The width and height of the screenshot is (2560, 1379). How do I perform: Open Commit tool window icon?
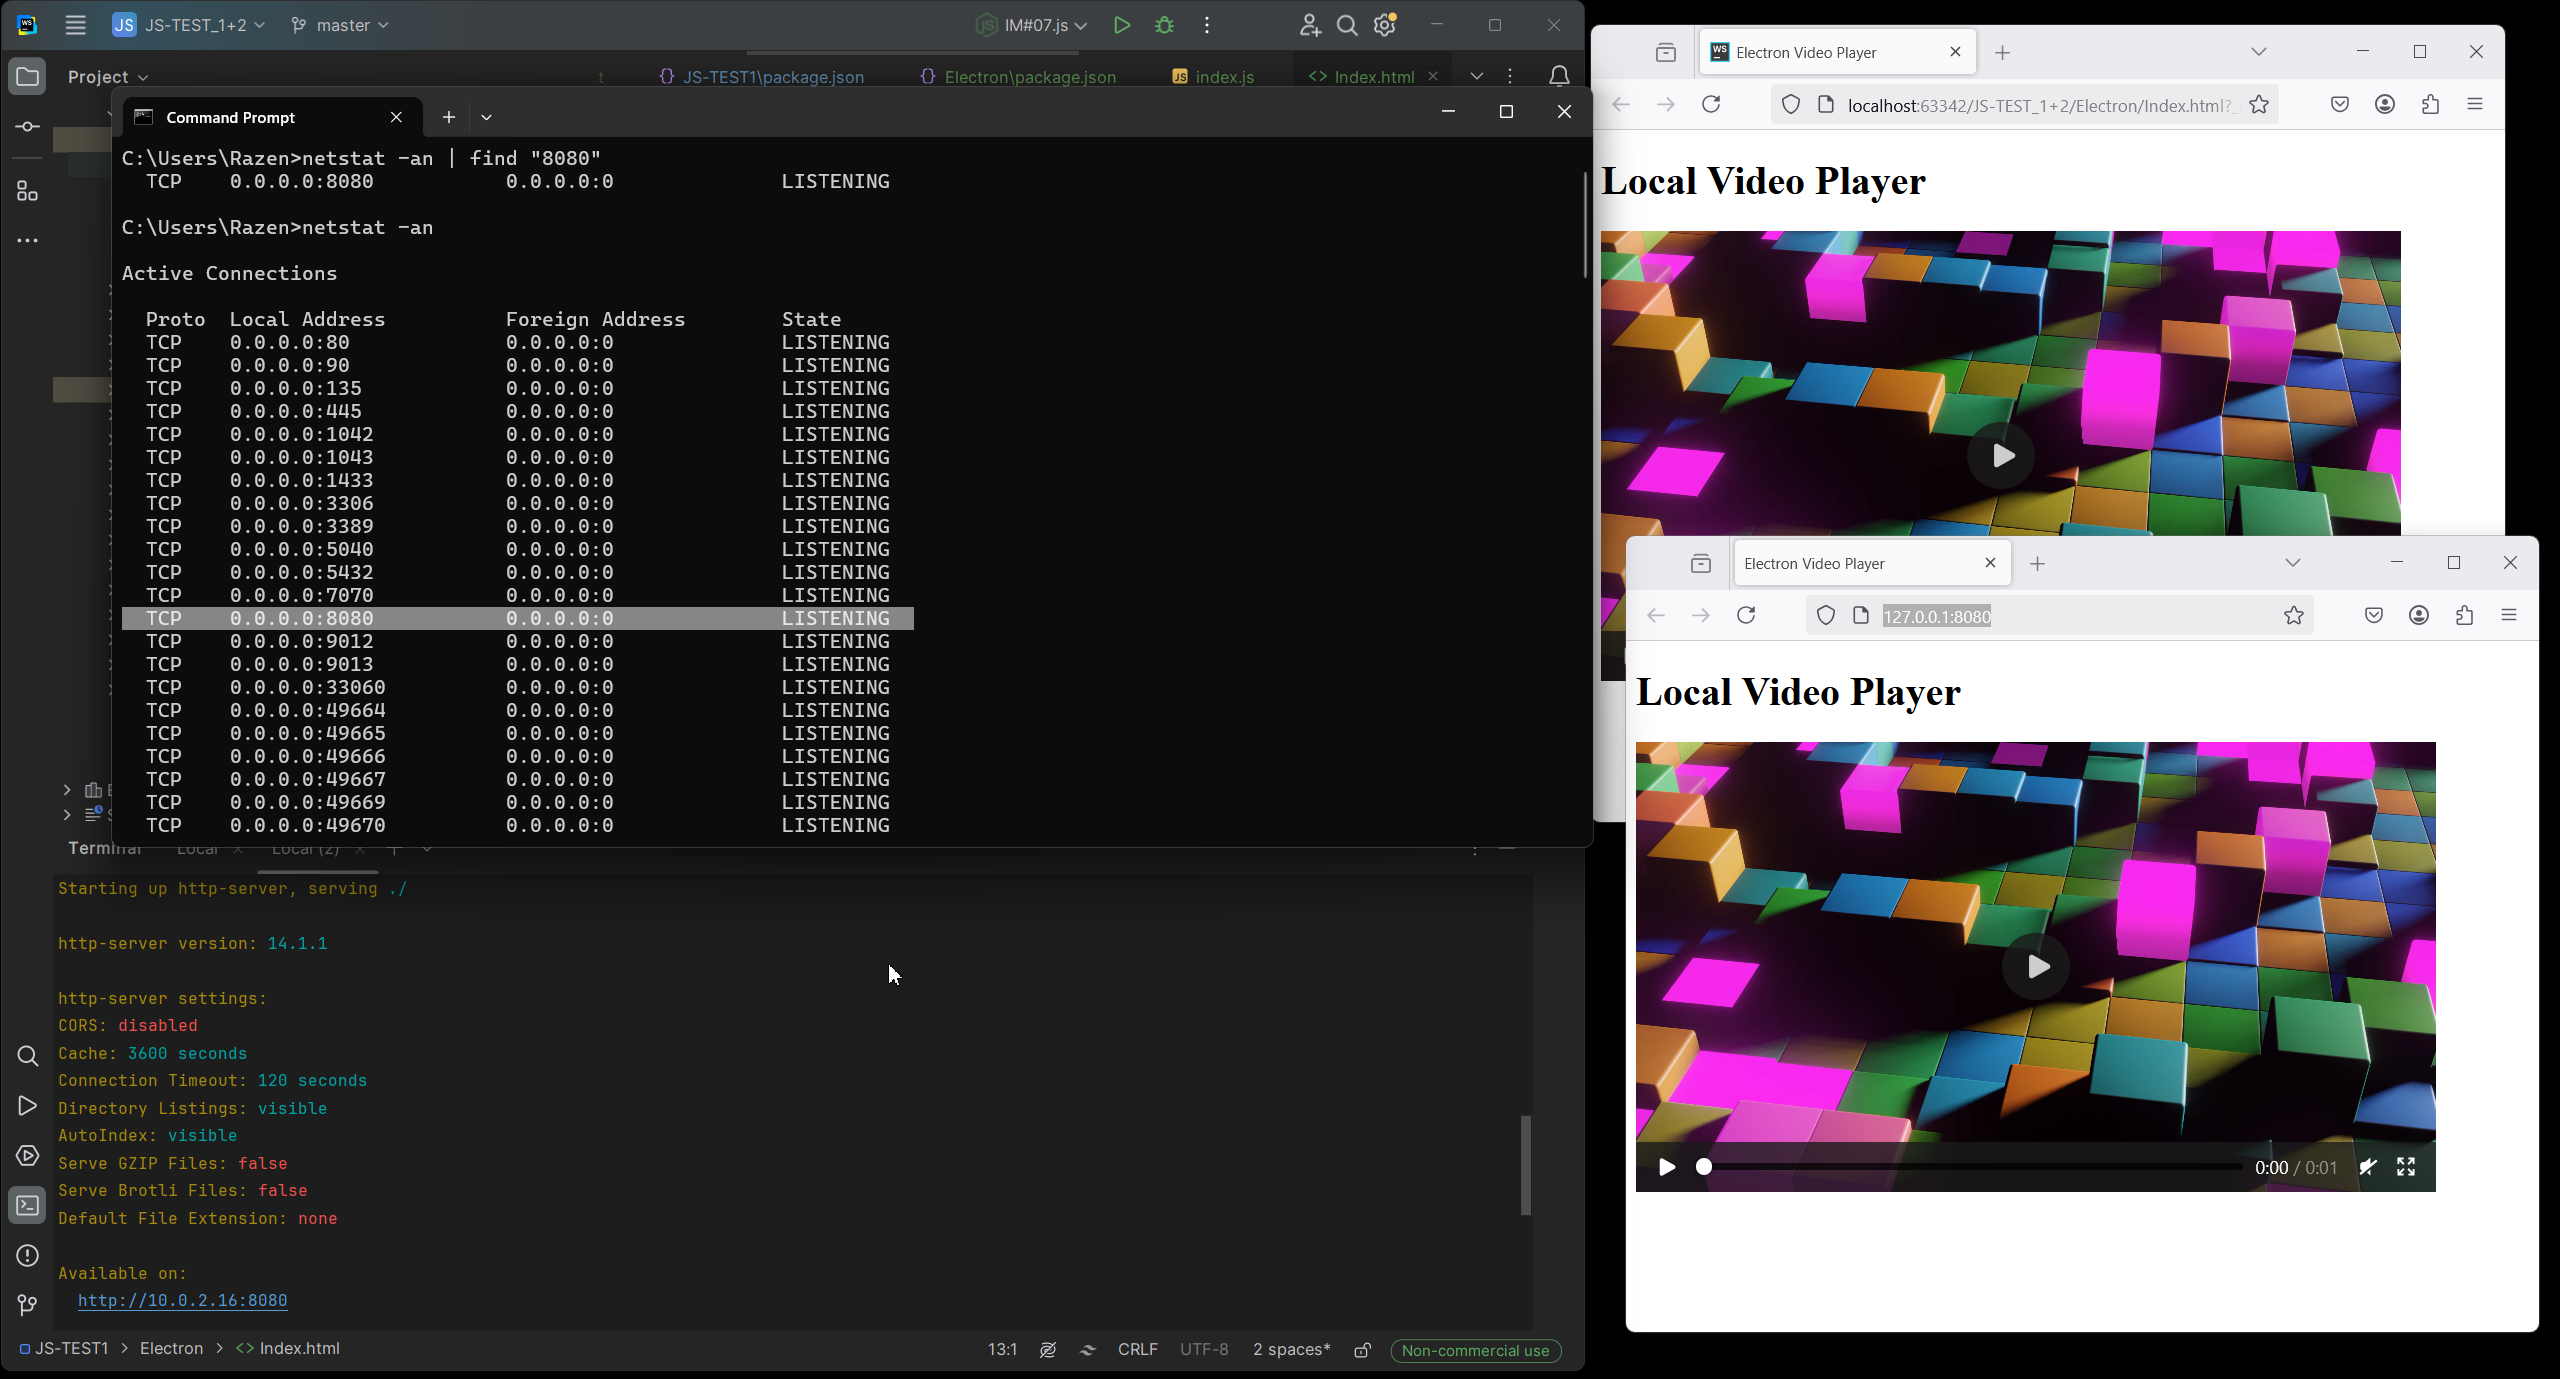27,127
